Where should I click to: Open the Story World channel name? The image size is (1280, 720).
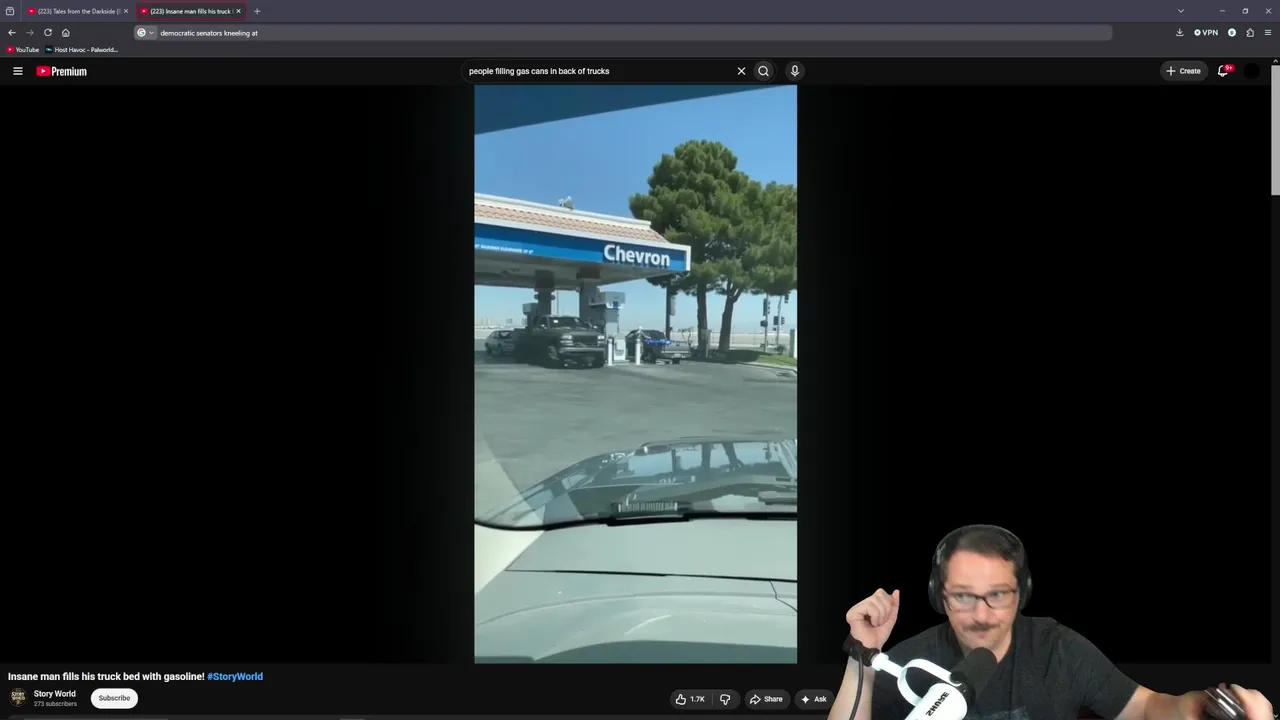(x=55, y=694)
